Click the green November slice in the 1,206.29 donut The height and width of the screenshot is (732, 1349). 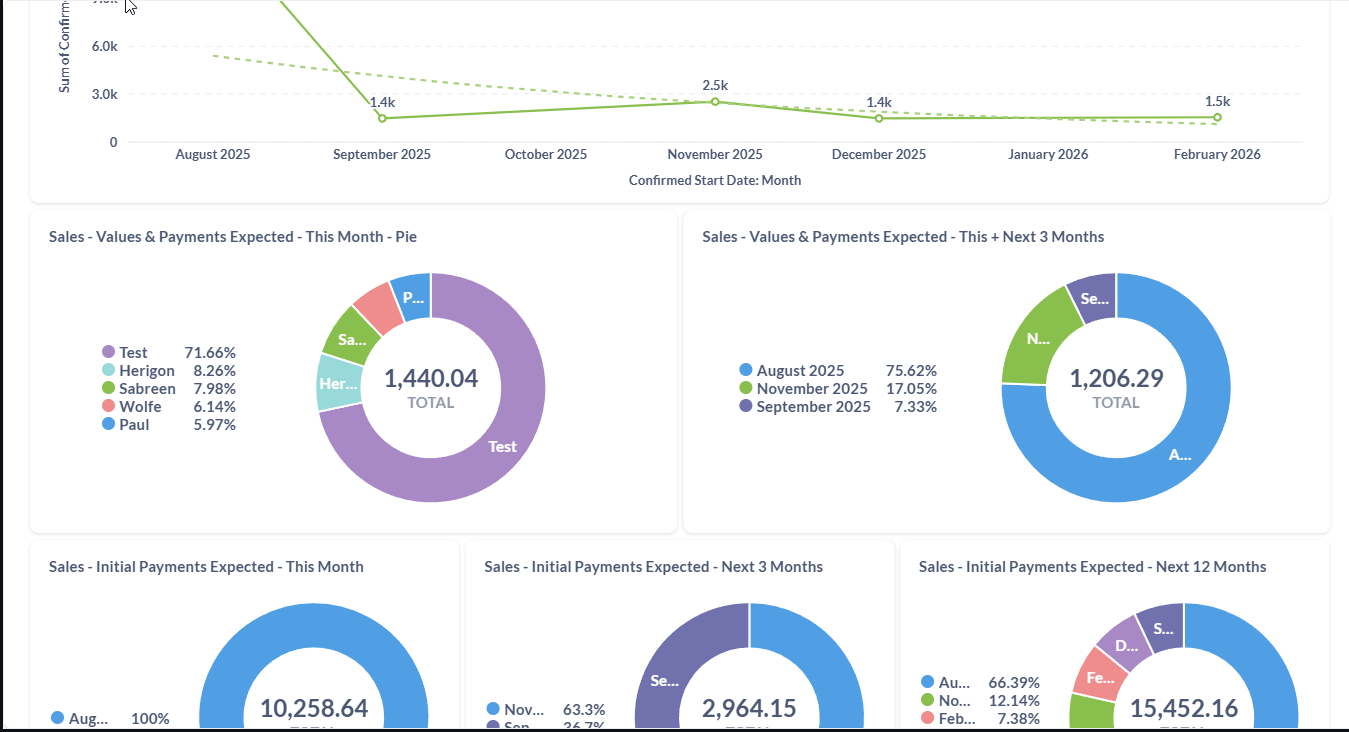(1036, 340)
